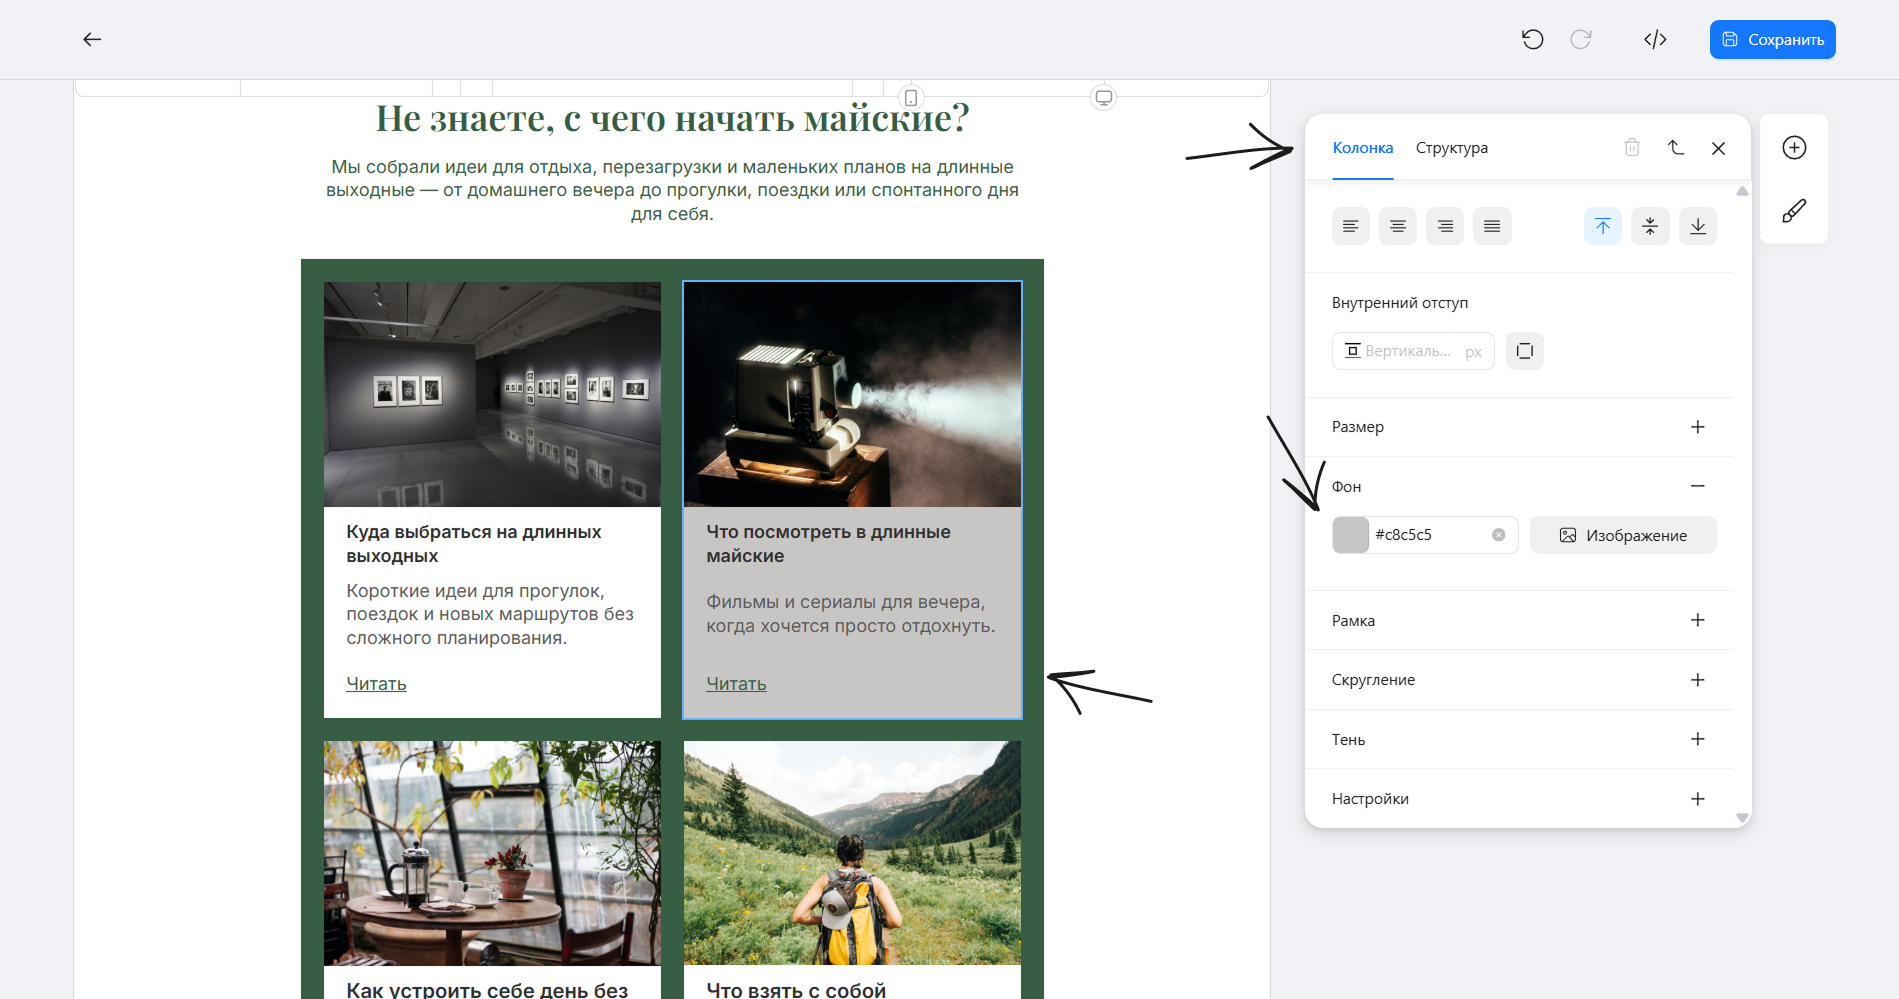Image resolution: width=1899 pixels, height=999 pixels.
Task: Select text Короткие идеи для прогулок
Action: click(x=490, y=614)
